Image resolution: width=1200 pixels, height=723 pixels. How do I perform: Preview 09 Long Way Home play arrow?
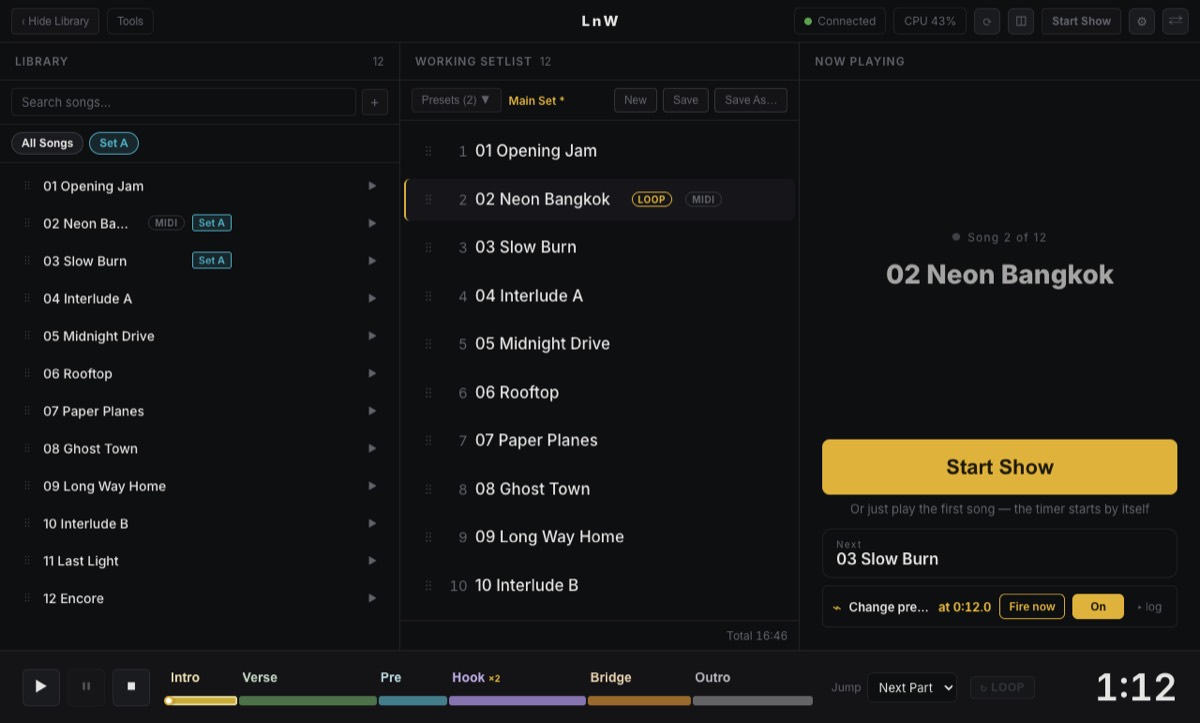pos(372,486)
